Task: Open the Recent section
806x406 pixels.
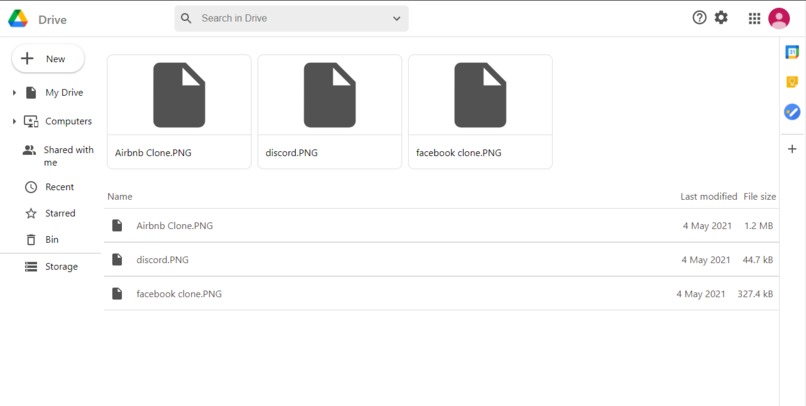Action: pos(60,187)
